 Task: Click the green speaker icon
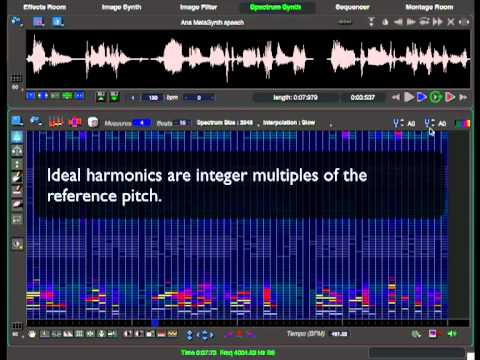coord(452,333)
